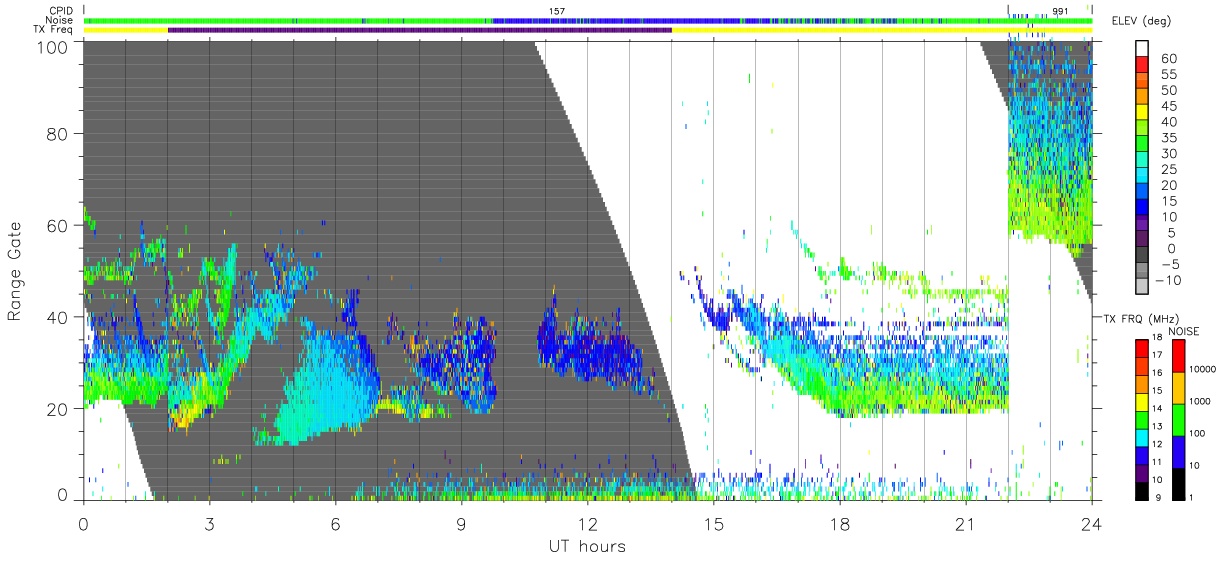
Task: Click the '60' tick on Range Gate axis
Action: pos(56,225)
